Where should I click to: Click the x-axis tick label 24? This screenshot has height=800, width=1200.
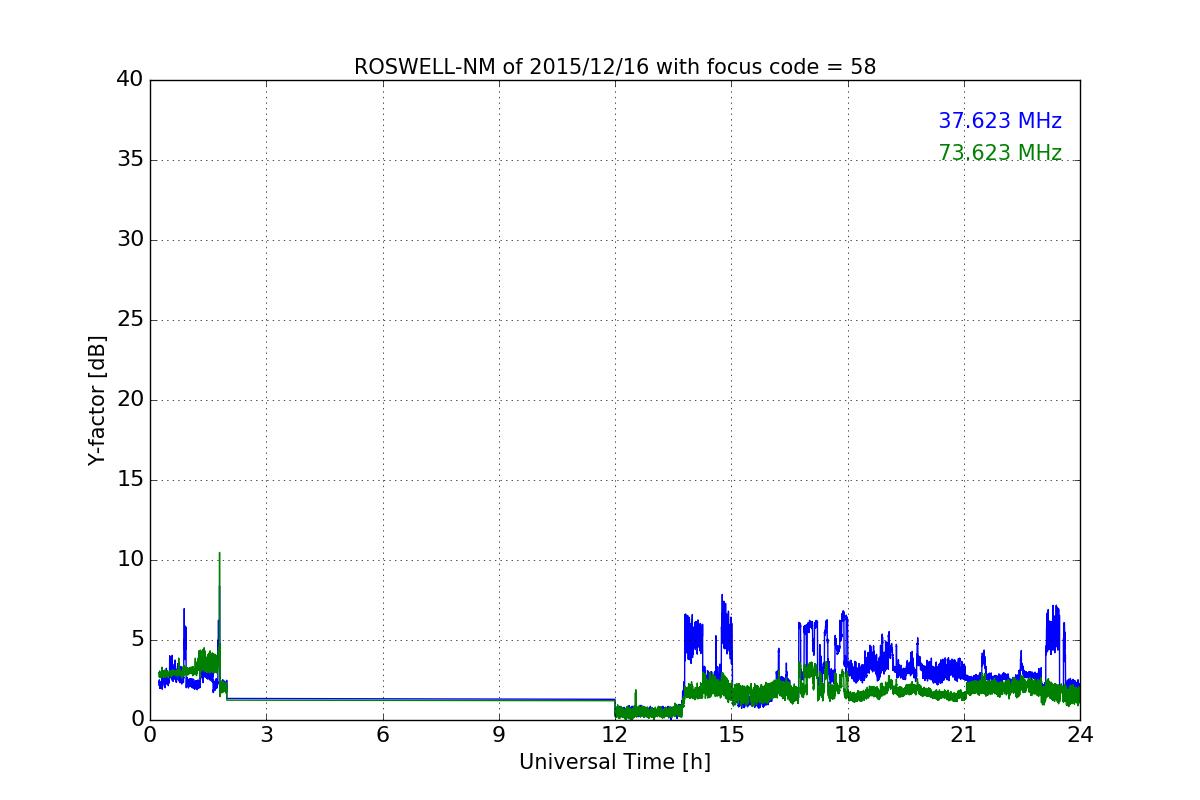tap(1080, 735)
